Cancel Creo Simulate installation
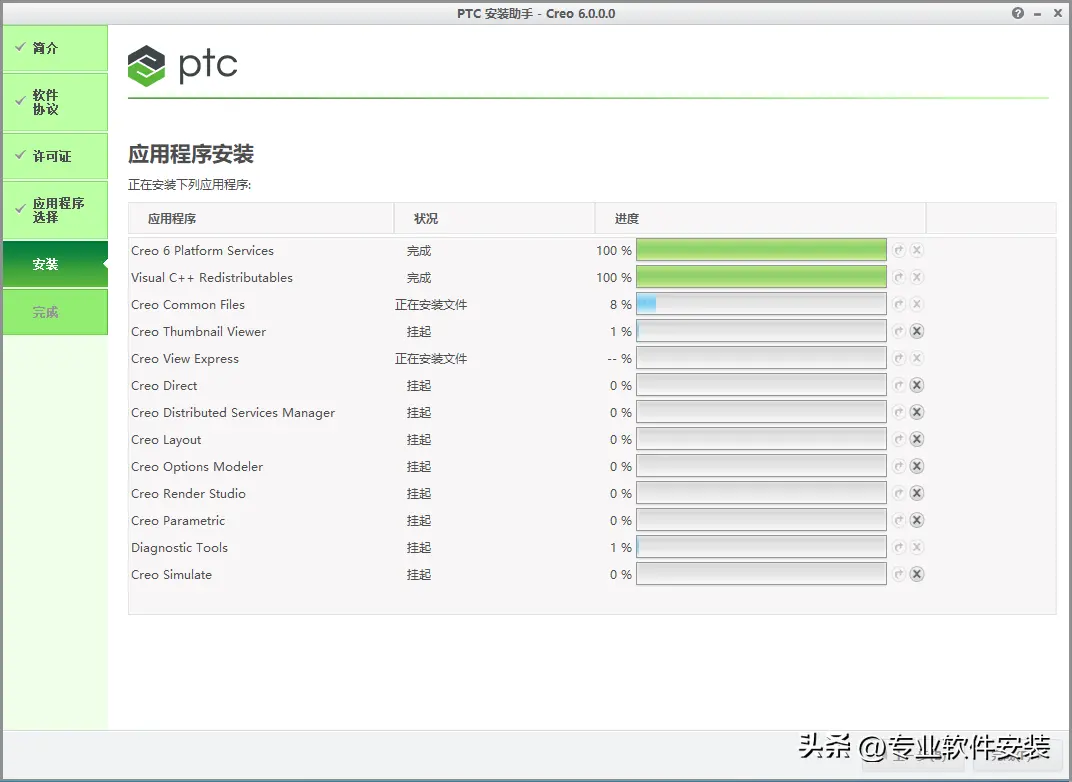Image resolution: width=1072 pixels, height=782 pixels. (917, 574)
